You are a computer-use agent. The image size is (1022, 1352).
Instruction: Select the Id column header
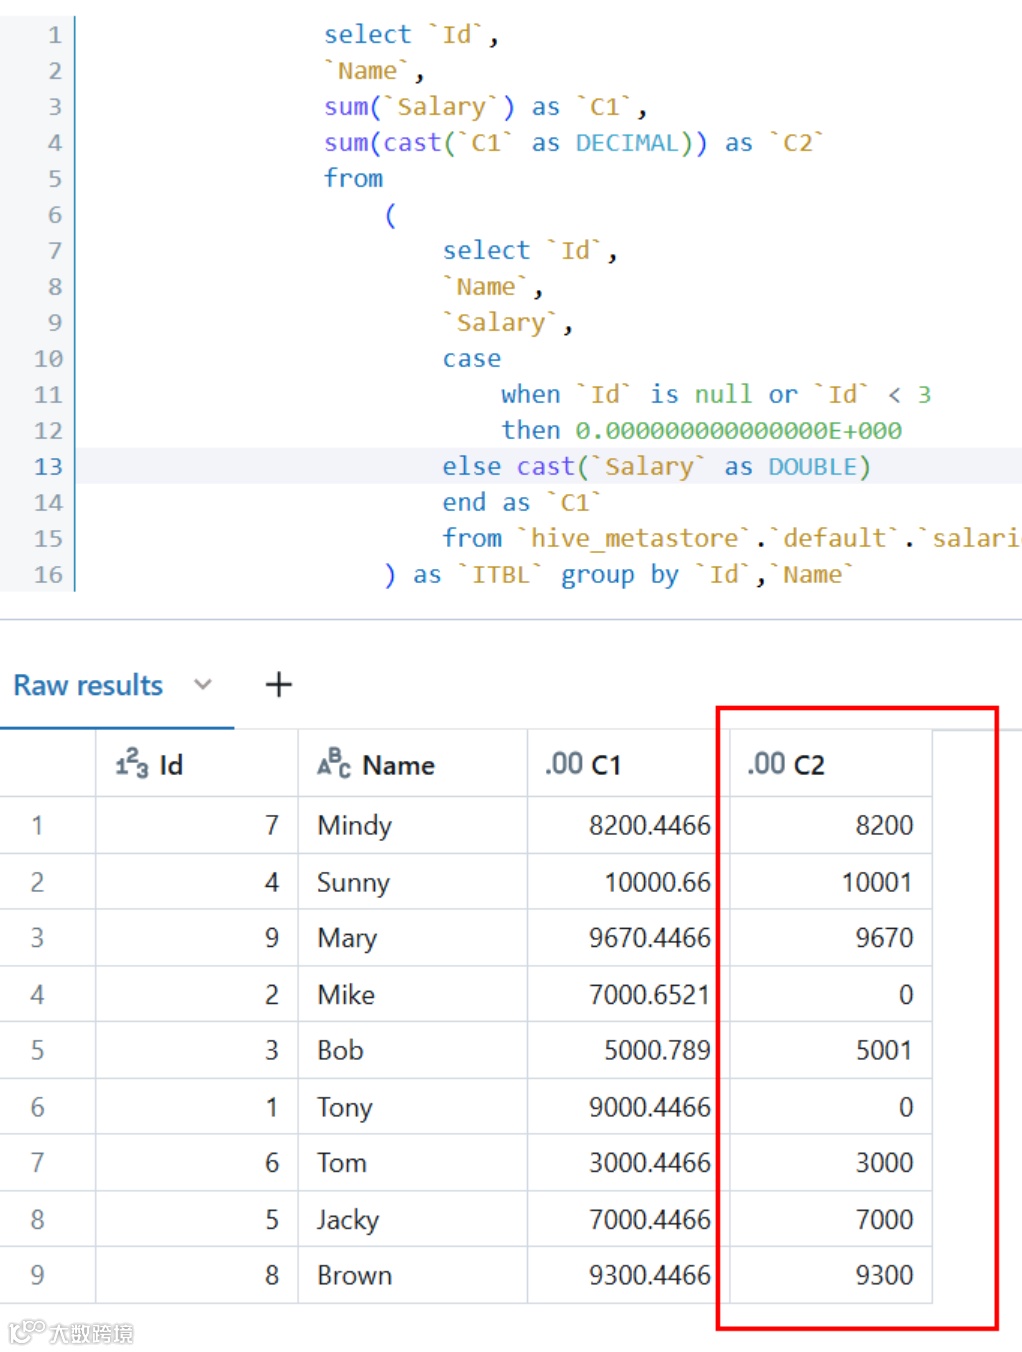coord(197,764)
